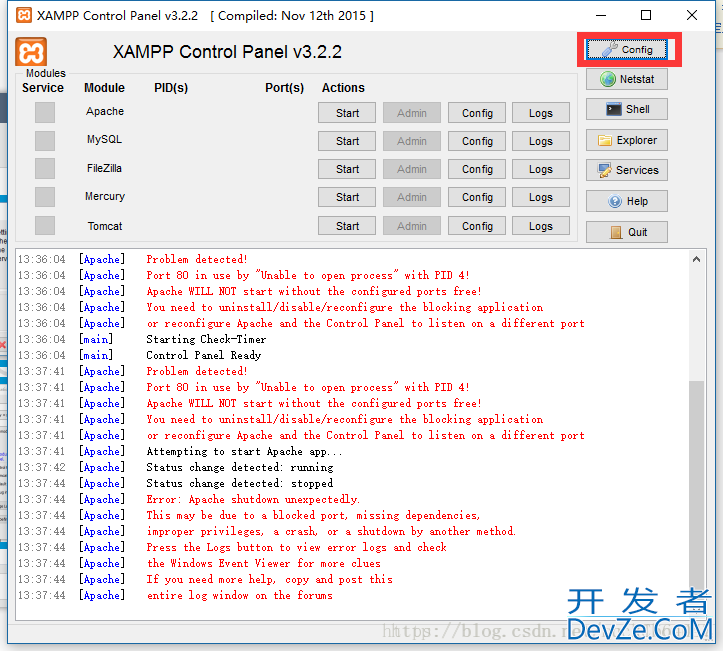
Task: Open the highlighted top-right Config button
Action: click(628, 49)
